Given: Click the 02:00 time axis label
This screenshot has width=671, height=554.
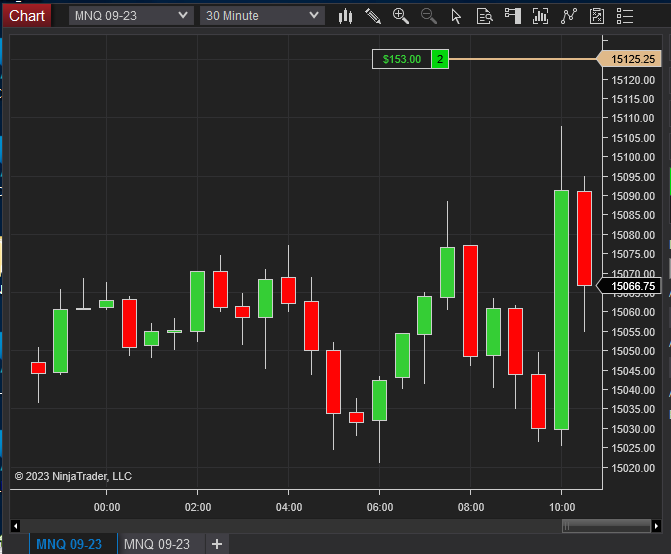Looking at the screenshot, I should click(x=198, y=507).
